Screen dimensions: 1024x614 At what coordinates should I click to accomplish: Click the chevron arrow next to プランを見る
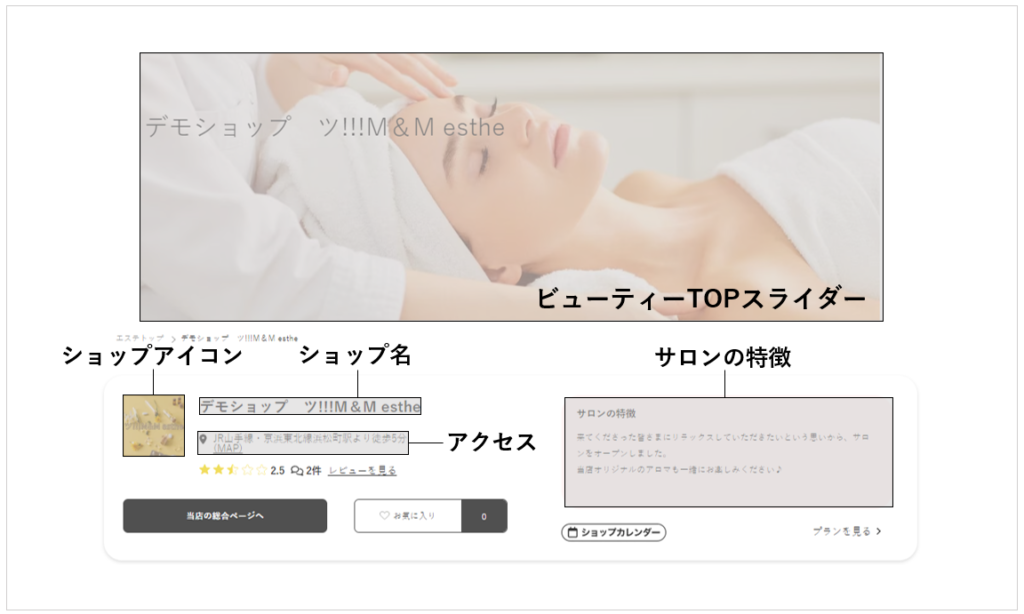(x=878, y=531)
